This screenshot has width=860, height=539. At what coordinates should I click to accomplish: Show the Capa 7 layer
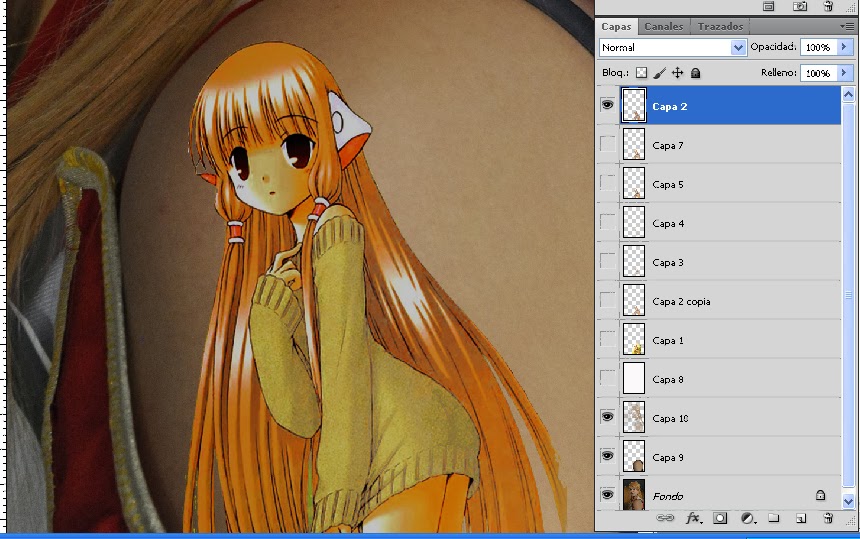click(x=607, y=144)
